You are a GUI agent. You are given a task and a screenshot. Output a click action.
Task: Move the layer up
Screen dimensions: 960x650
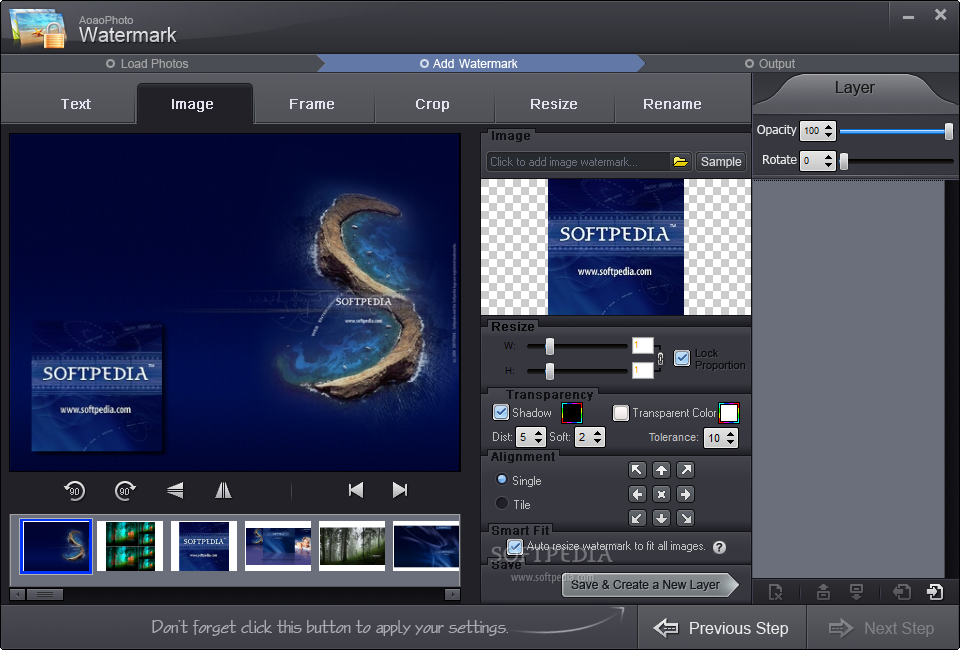[823, 592]
